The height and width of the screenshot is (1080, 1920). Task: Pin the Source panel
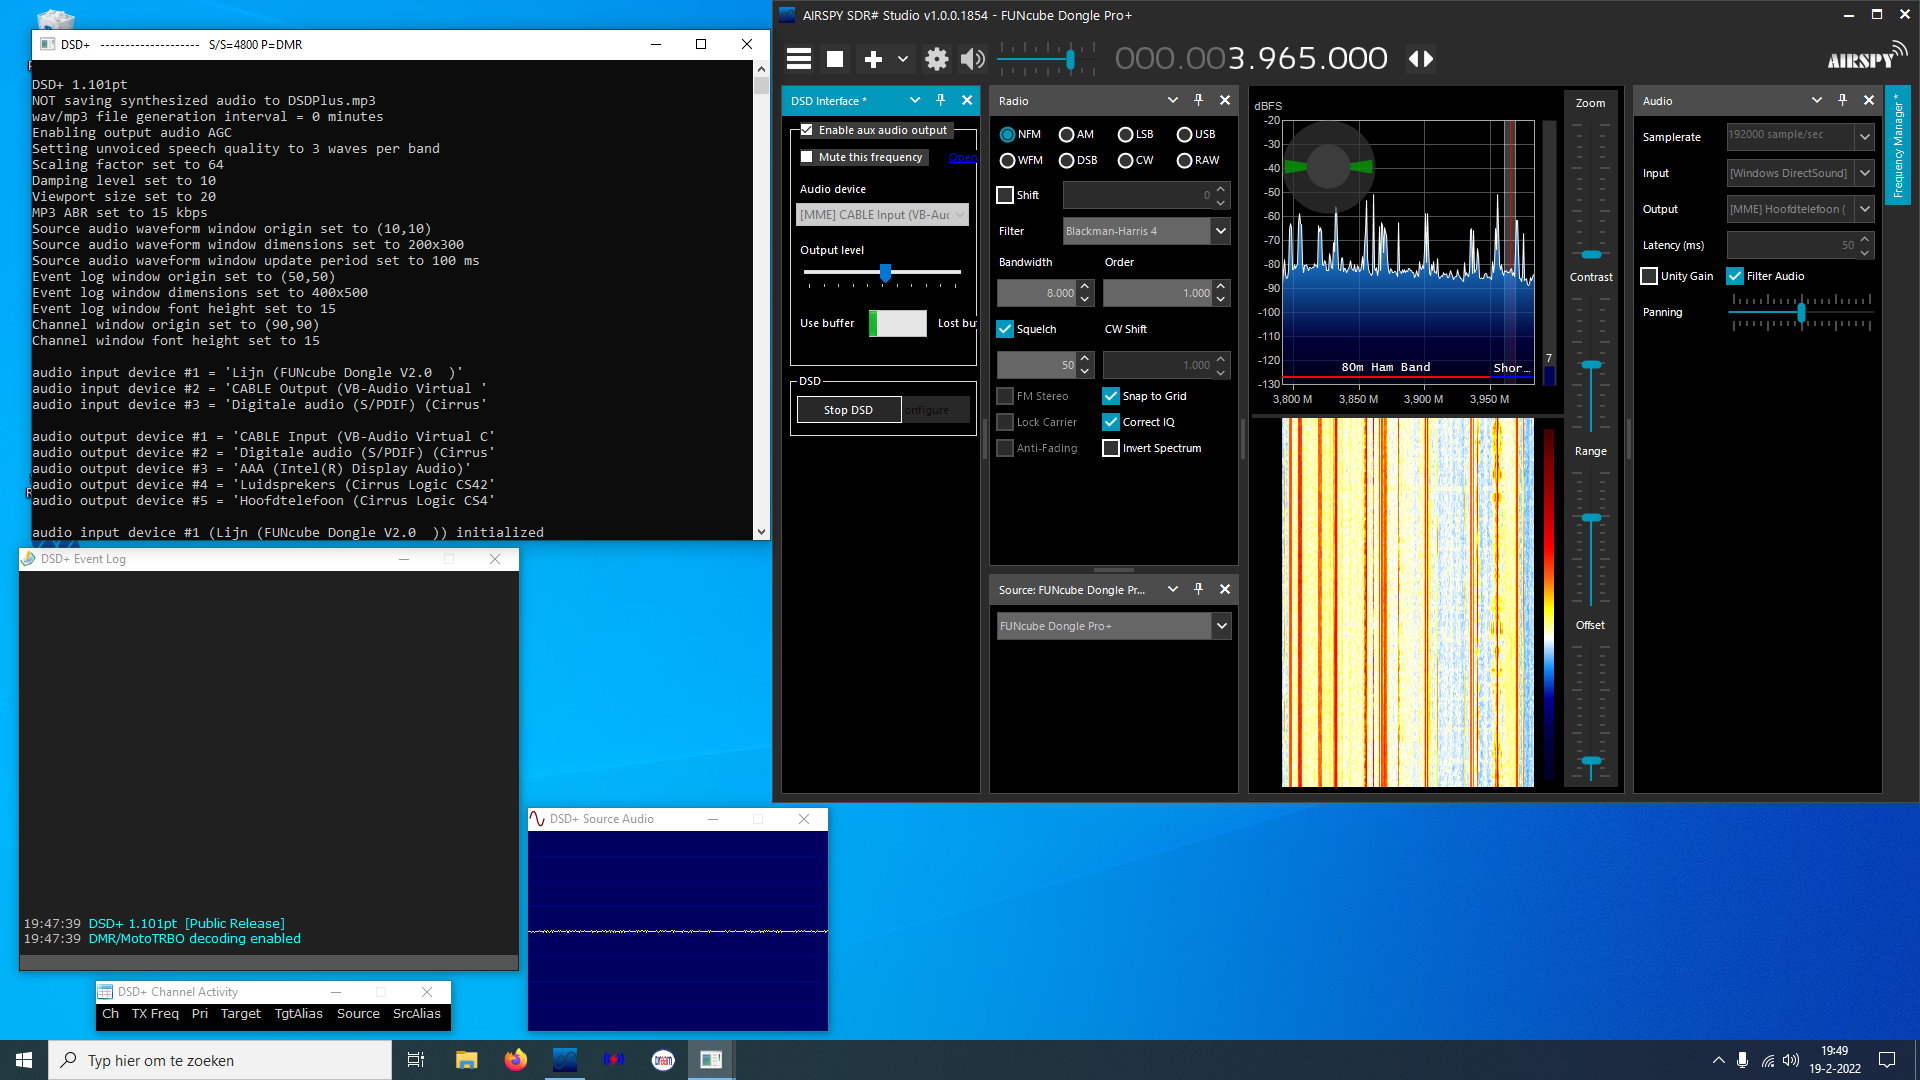click(x=1198, y=589)
